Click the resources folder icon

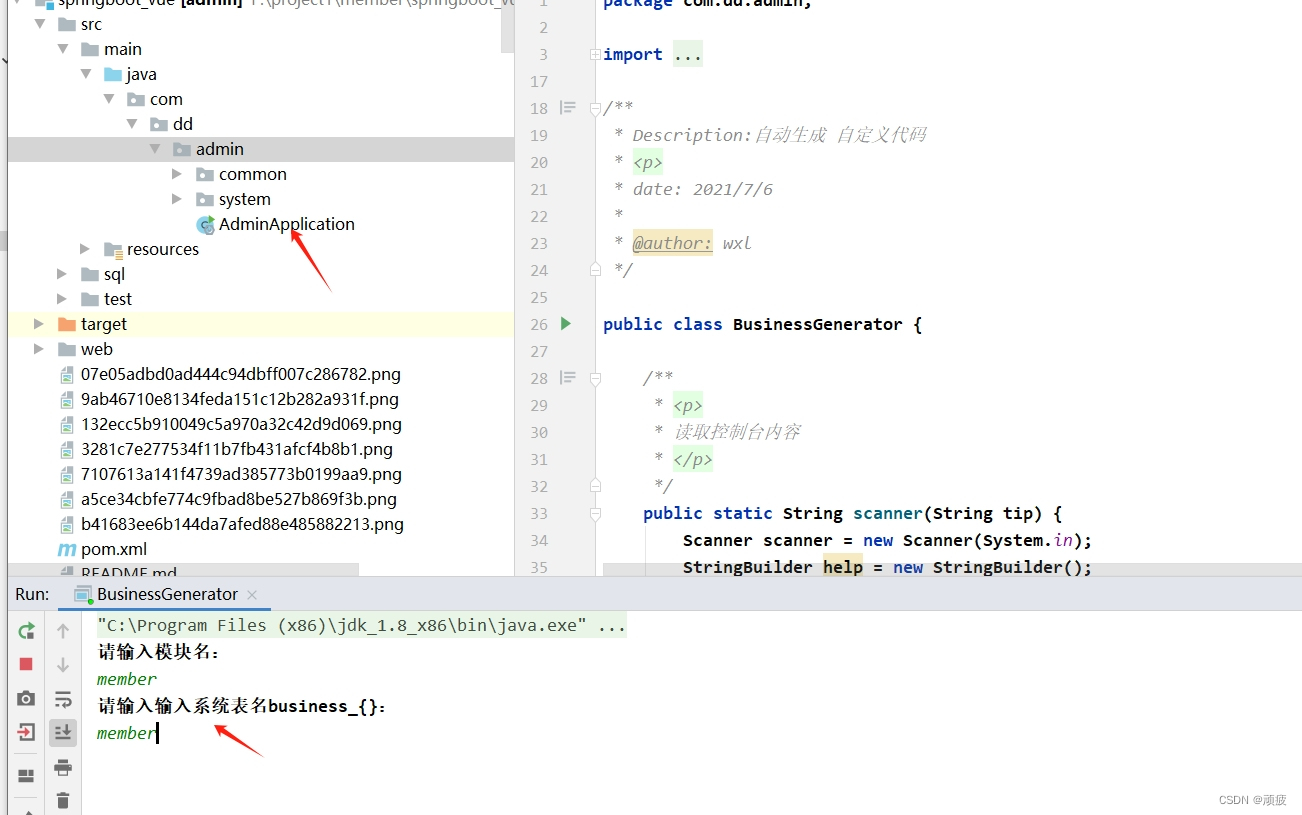(x=113, y=249)
